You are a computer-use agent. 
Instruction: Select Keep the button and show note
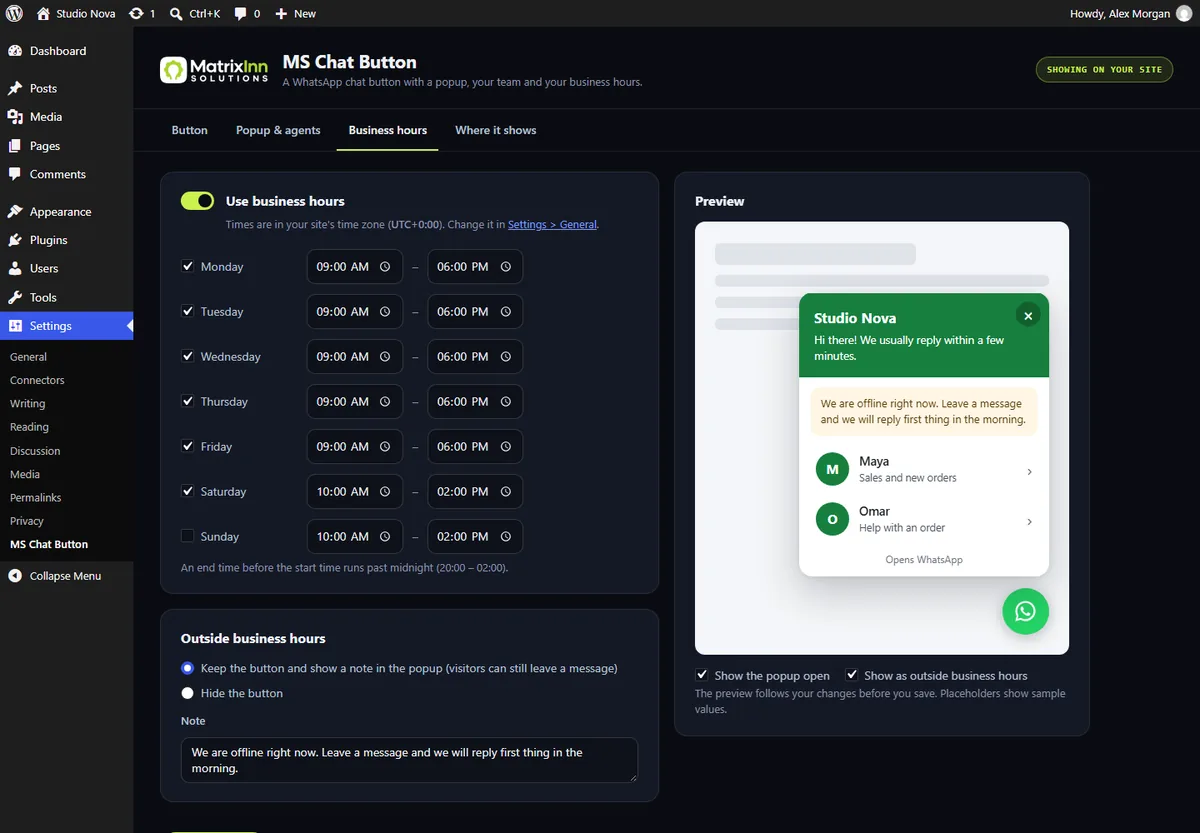[x=187, y=668]
